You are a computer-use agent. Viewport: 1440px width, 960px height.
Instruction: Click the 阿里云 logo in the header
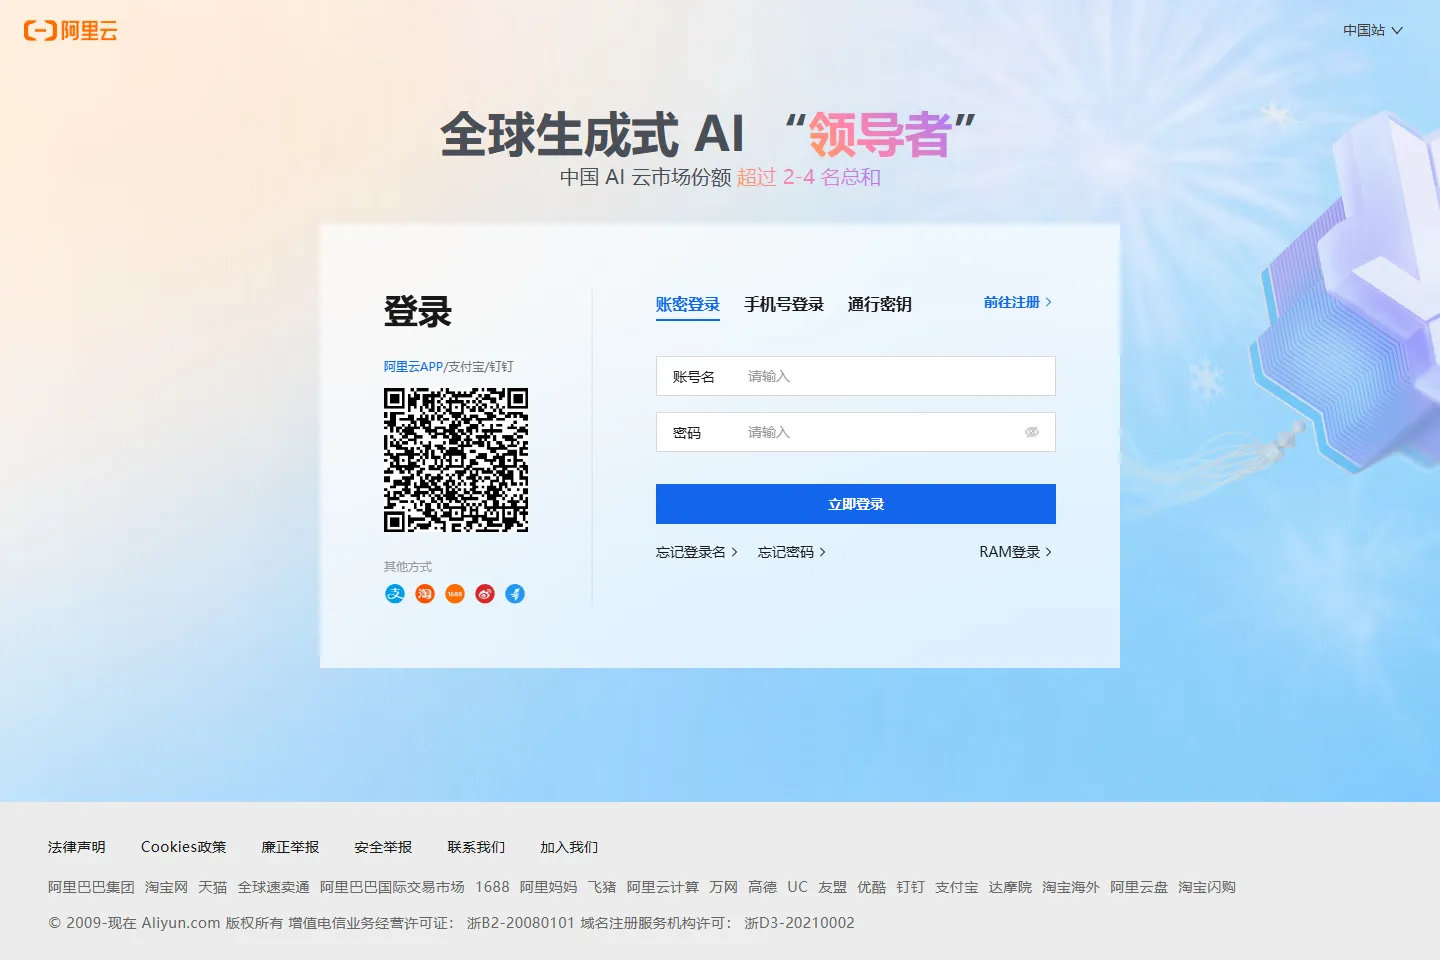tap(70, 31)
